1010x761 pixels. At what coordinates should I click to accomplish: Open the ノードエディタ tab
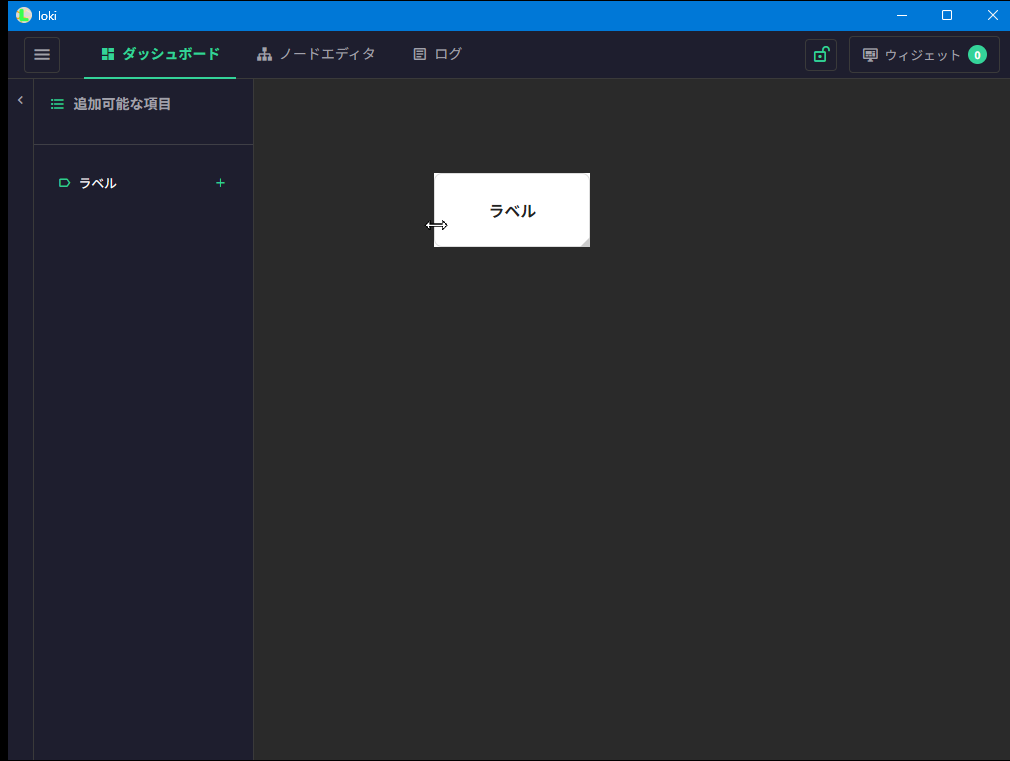[x=316, y=54]
